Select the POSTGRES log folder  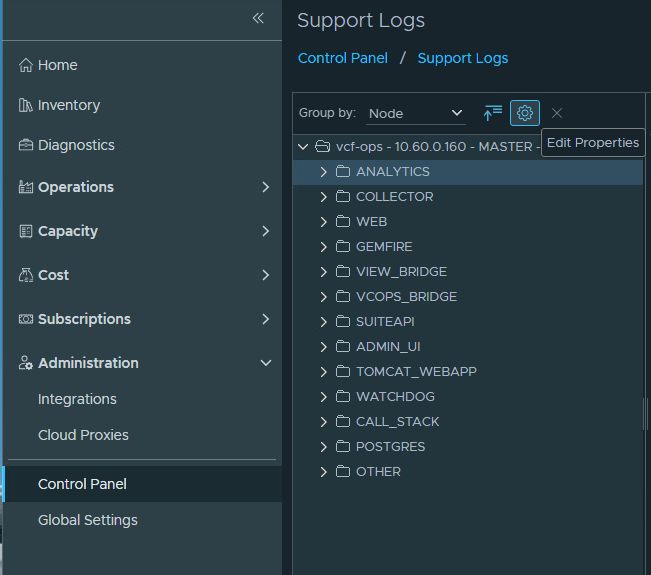tap(390, 447)
